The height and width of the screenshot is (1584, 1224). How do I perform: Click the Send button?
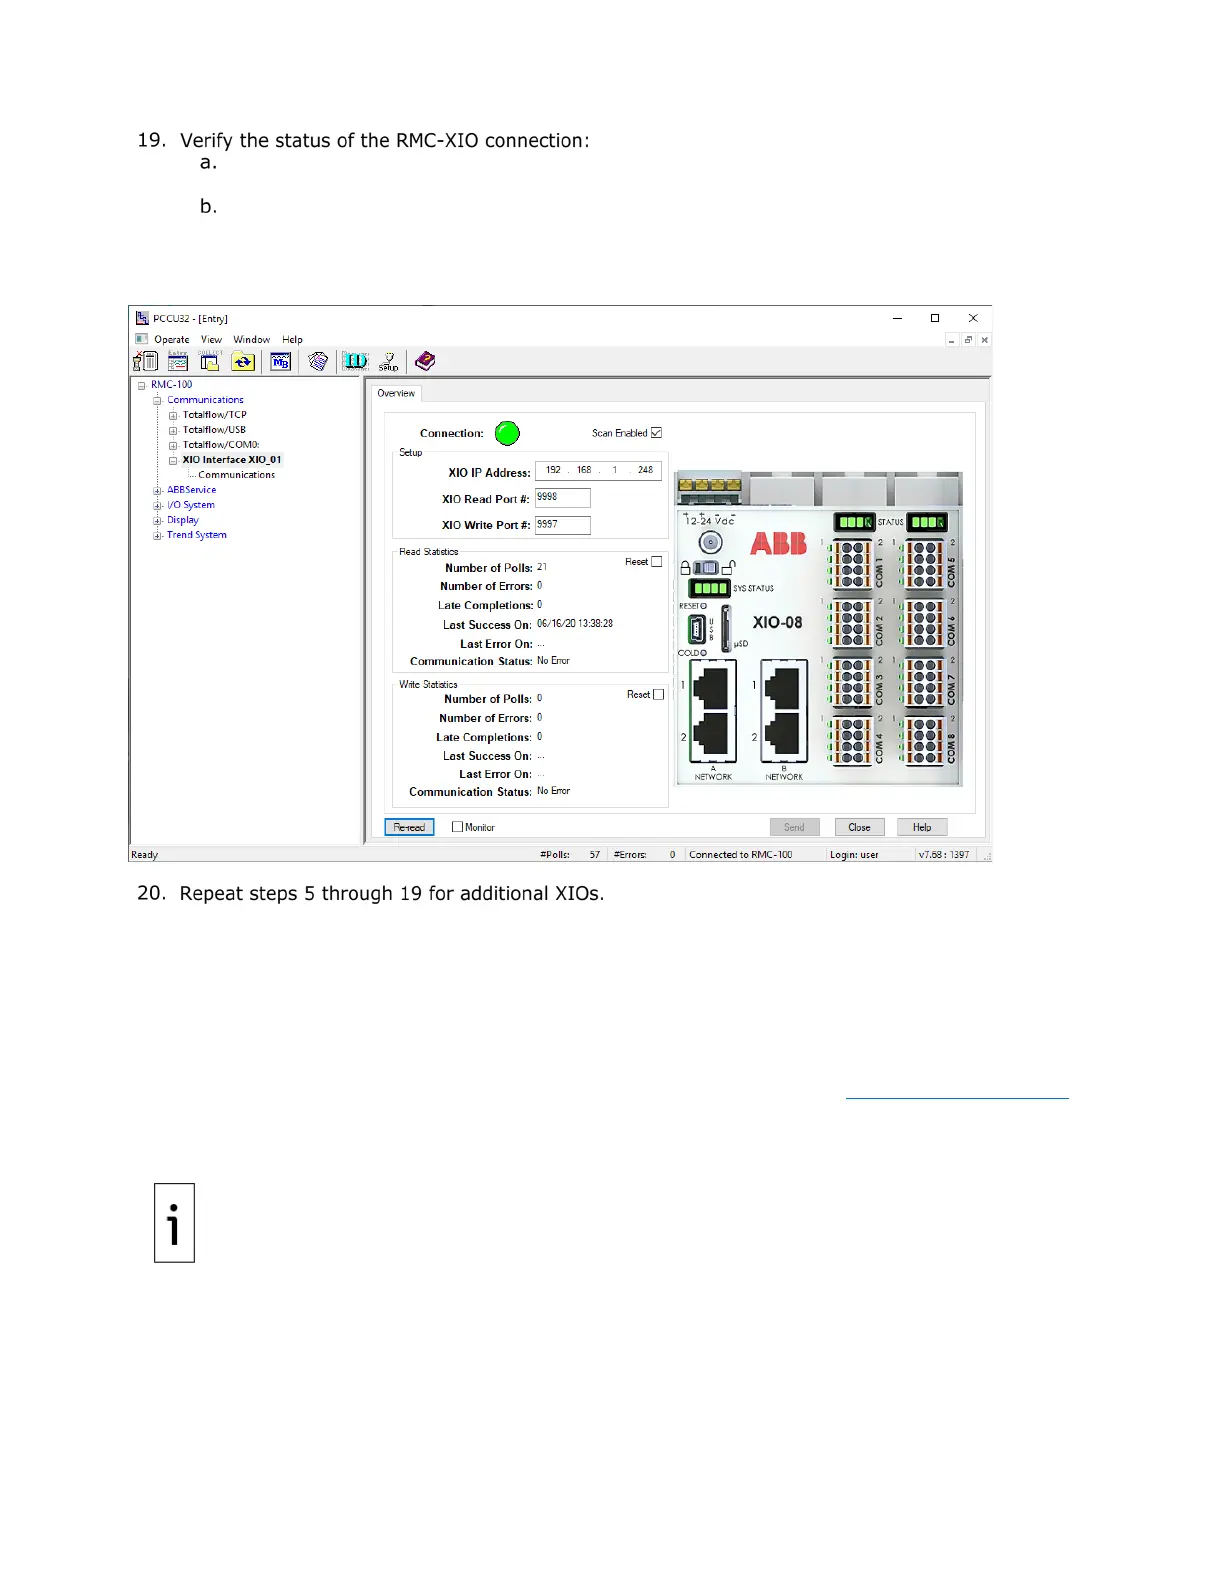coord(794,827)
